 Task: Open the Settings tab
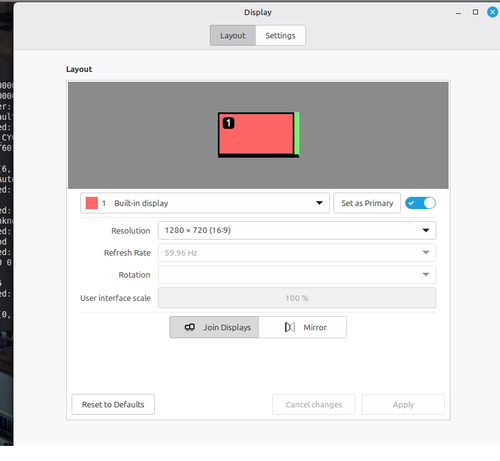280,35
